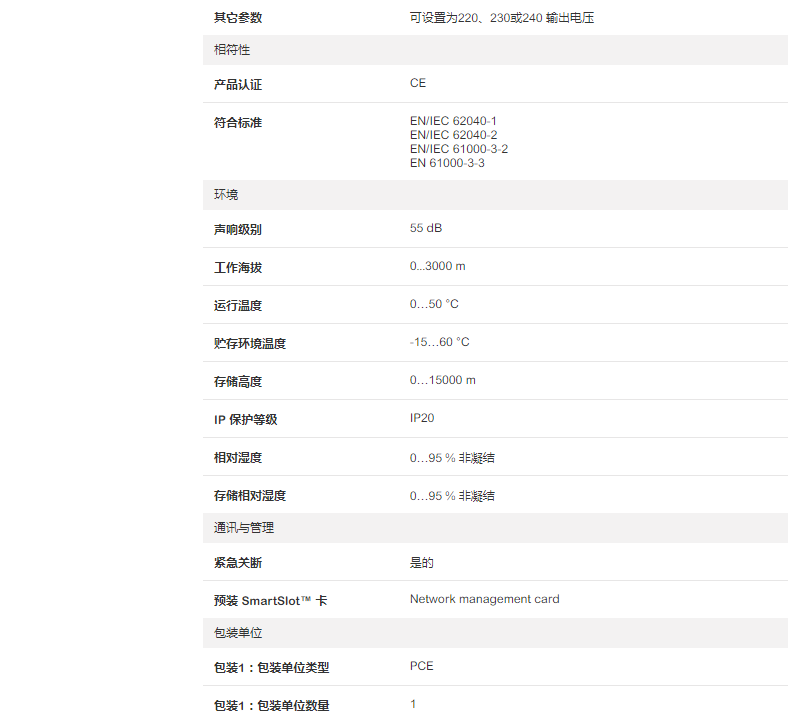Viewport: 806px width, 719px height.
Task: Select the 紧急关断 label
Action: (238, 563)
